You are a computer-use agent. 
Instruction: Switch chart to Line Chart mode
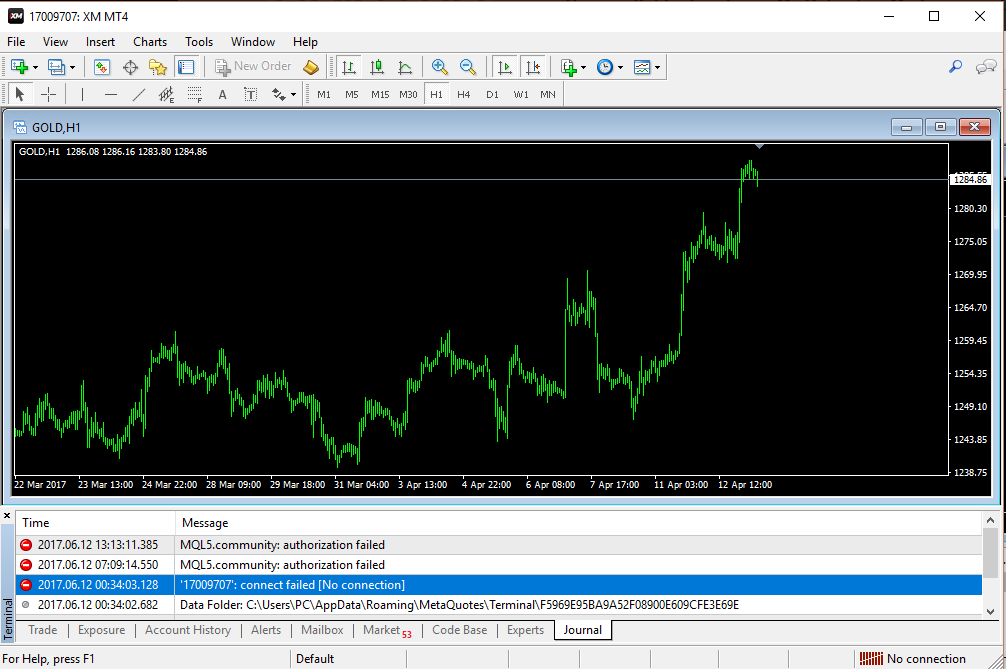(x=405, y=67)
